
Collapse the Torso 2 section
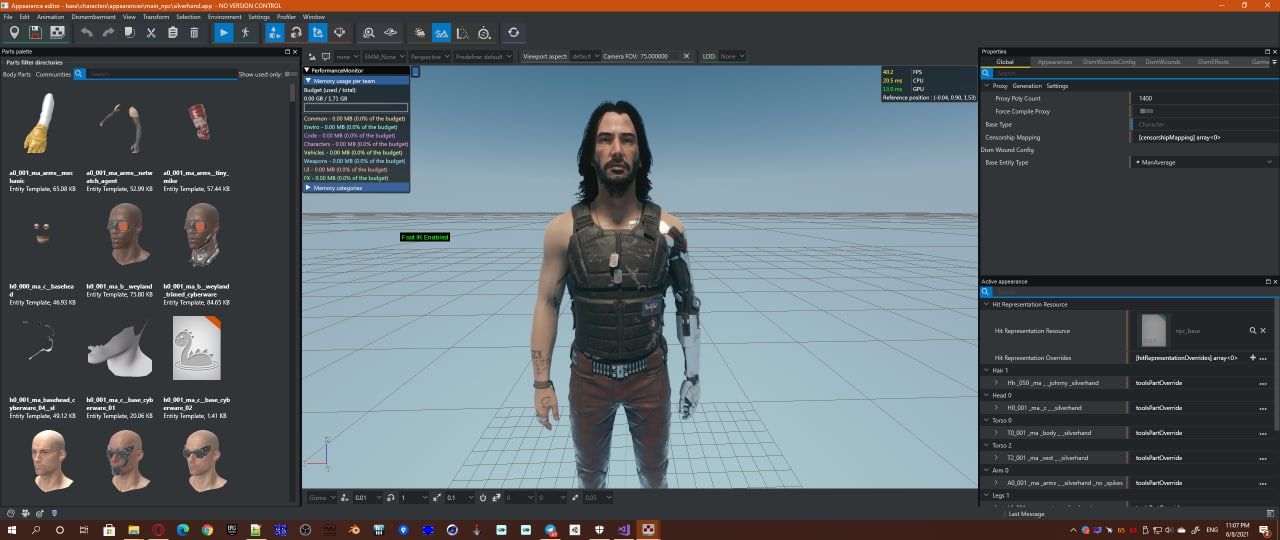pyautogui.click(x=985, y=445)
